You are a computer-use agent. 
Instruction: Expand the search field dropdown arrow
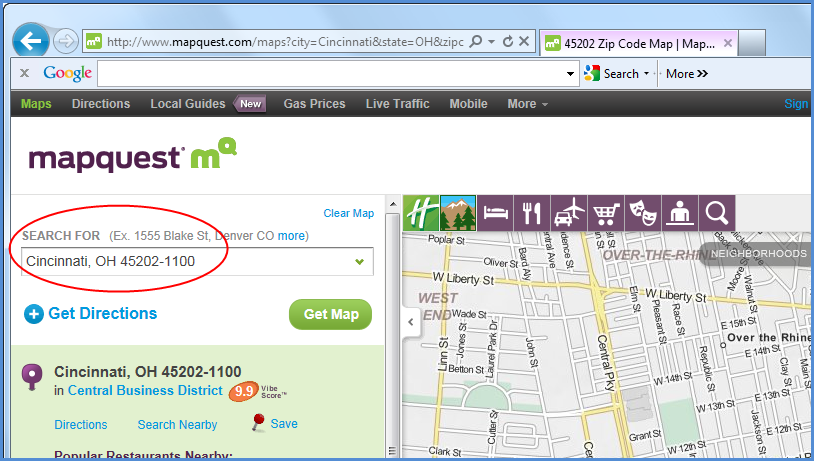(x=360, y=262)
